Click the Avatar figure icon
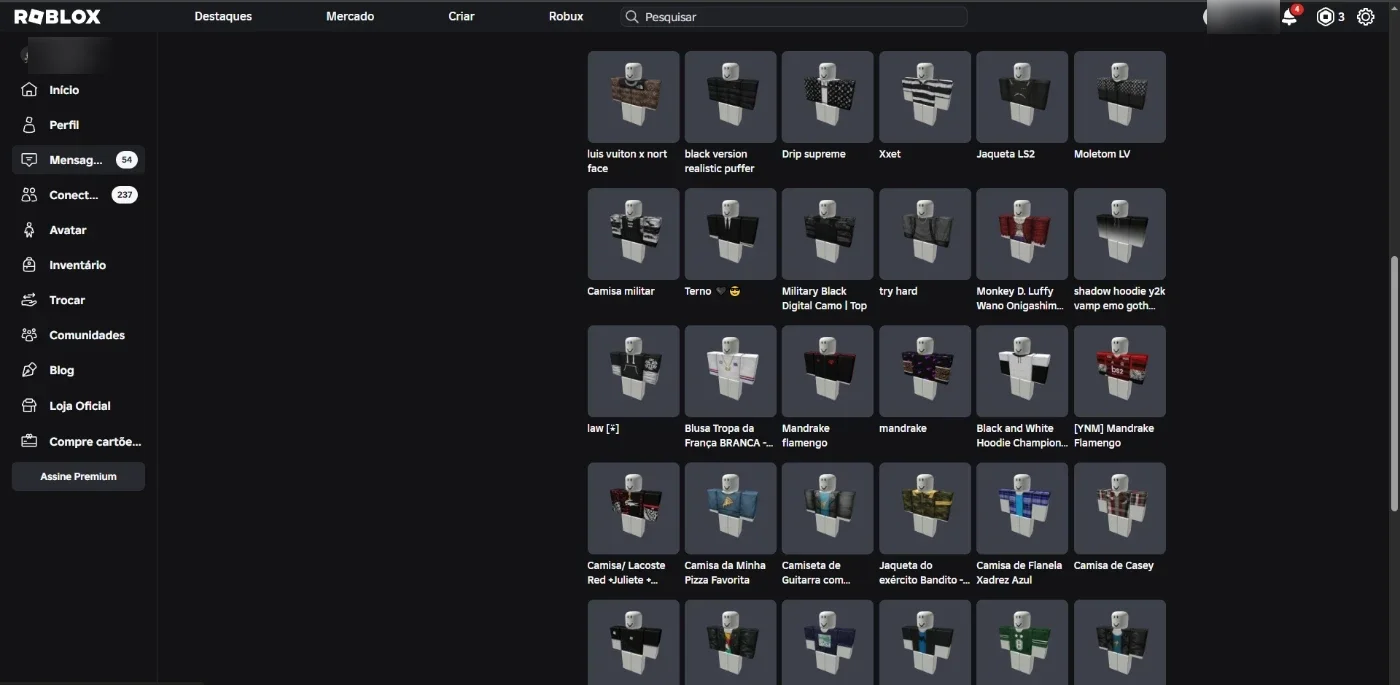The width and height of the screenshot is (1400, 685). click(29, 230)
